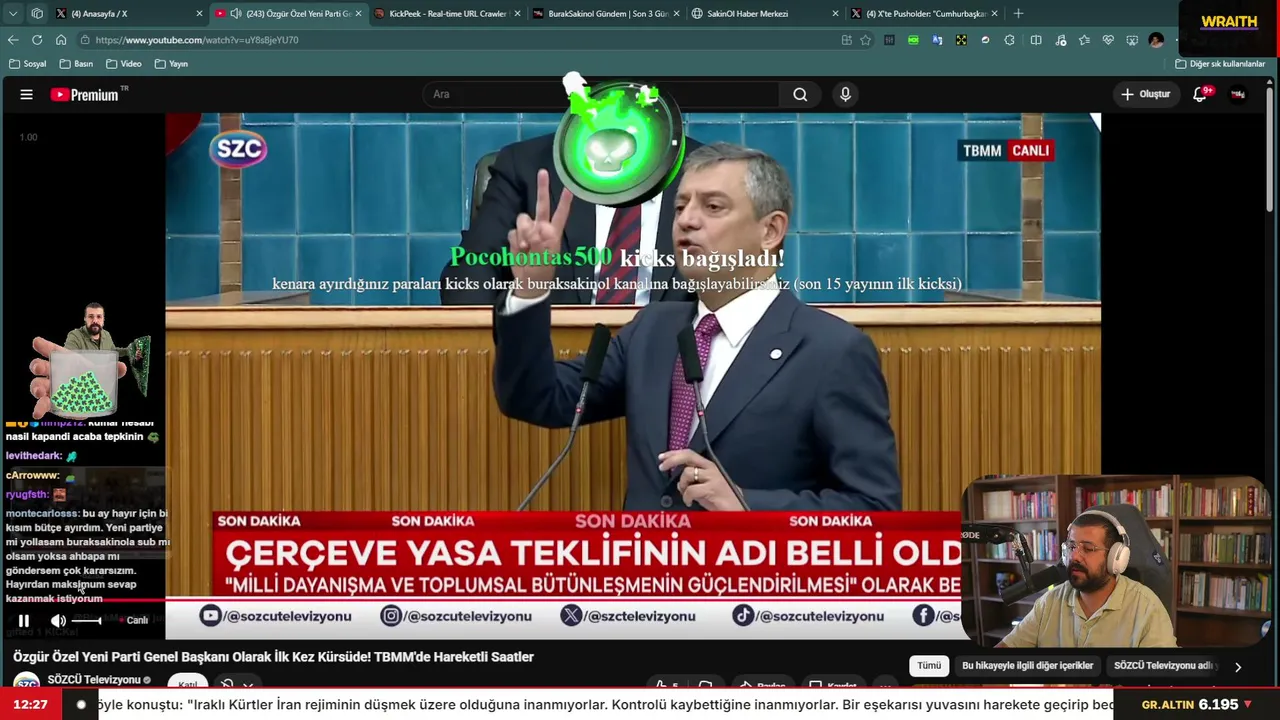
Task: Switch to the Anasayfa / X tab
Action: click(128, 14)
